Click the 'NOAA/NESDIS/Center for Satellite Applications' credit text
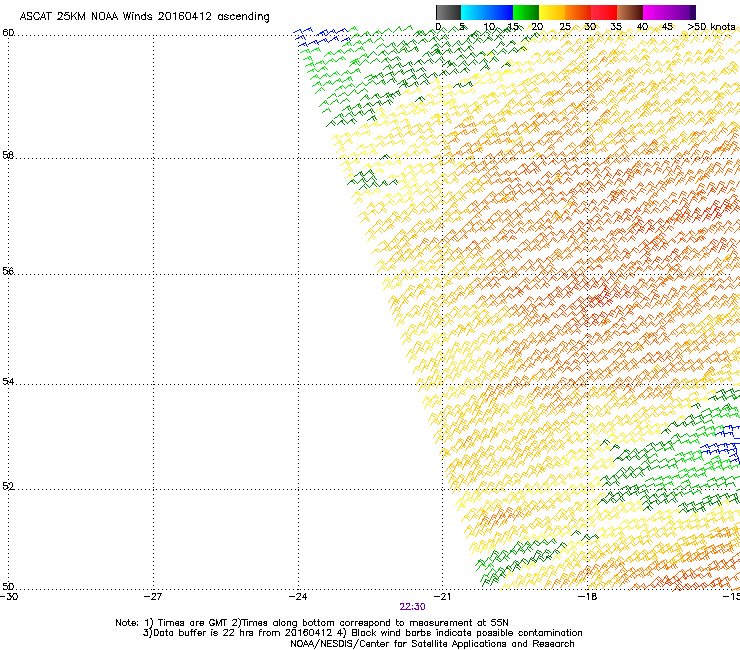 click(432, 644)
